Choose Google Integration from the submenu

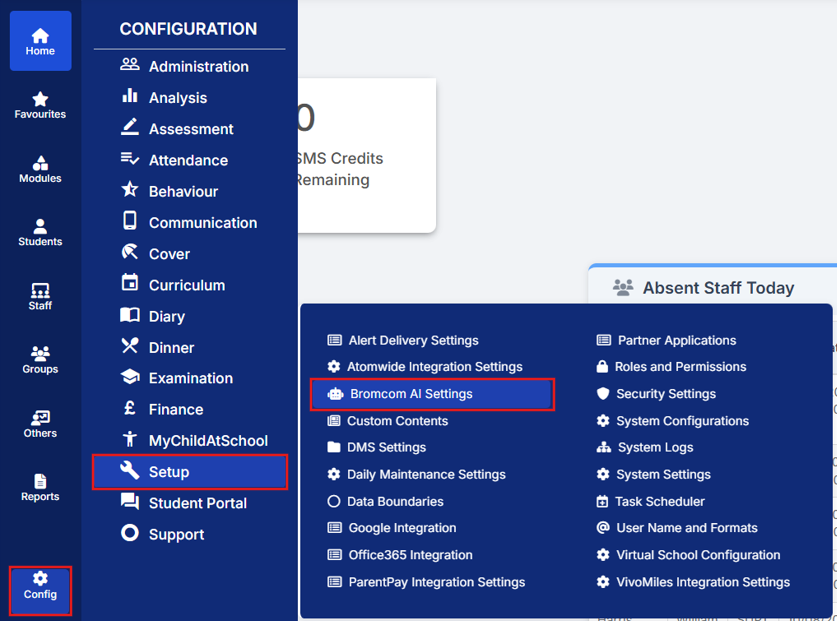[x=402, y=528]
